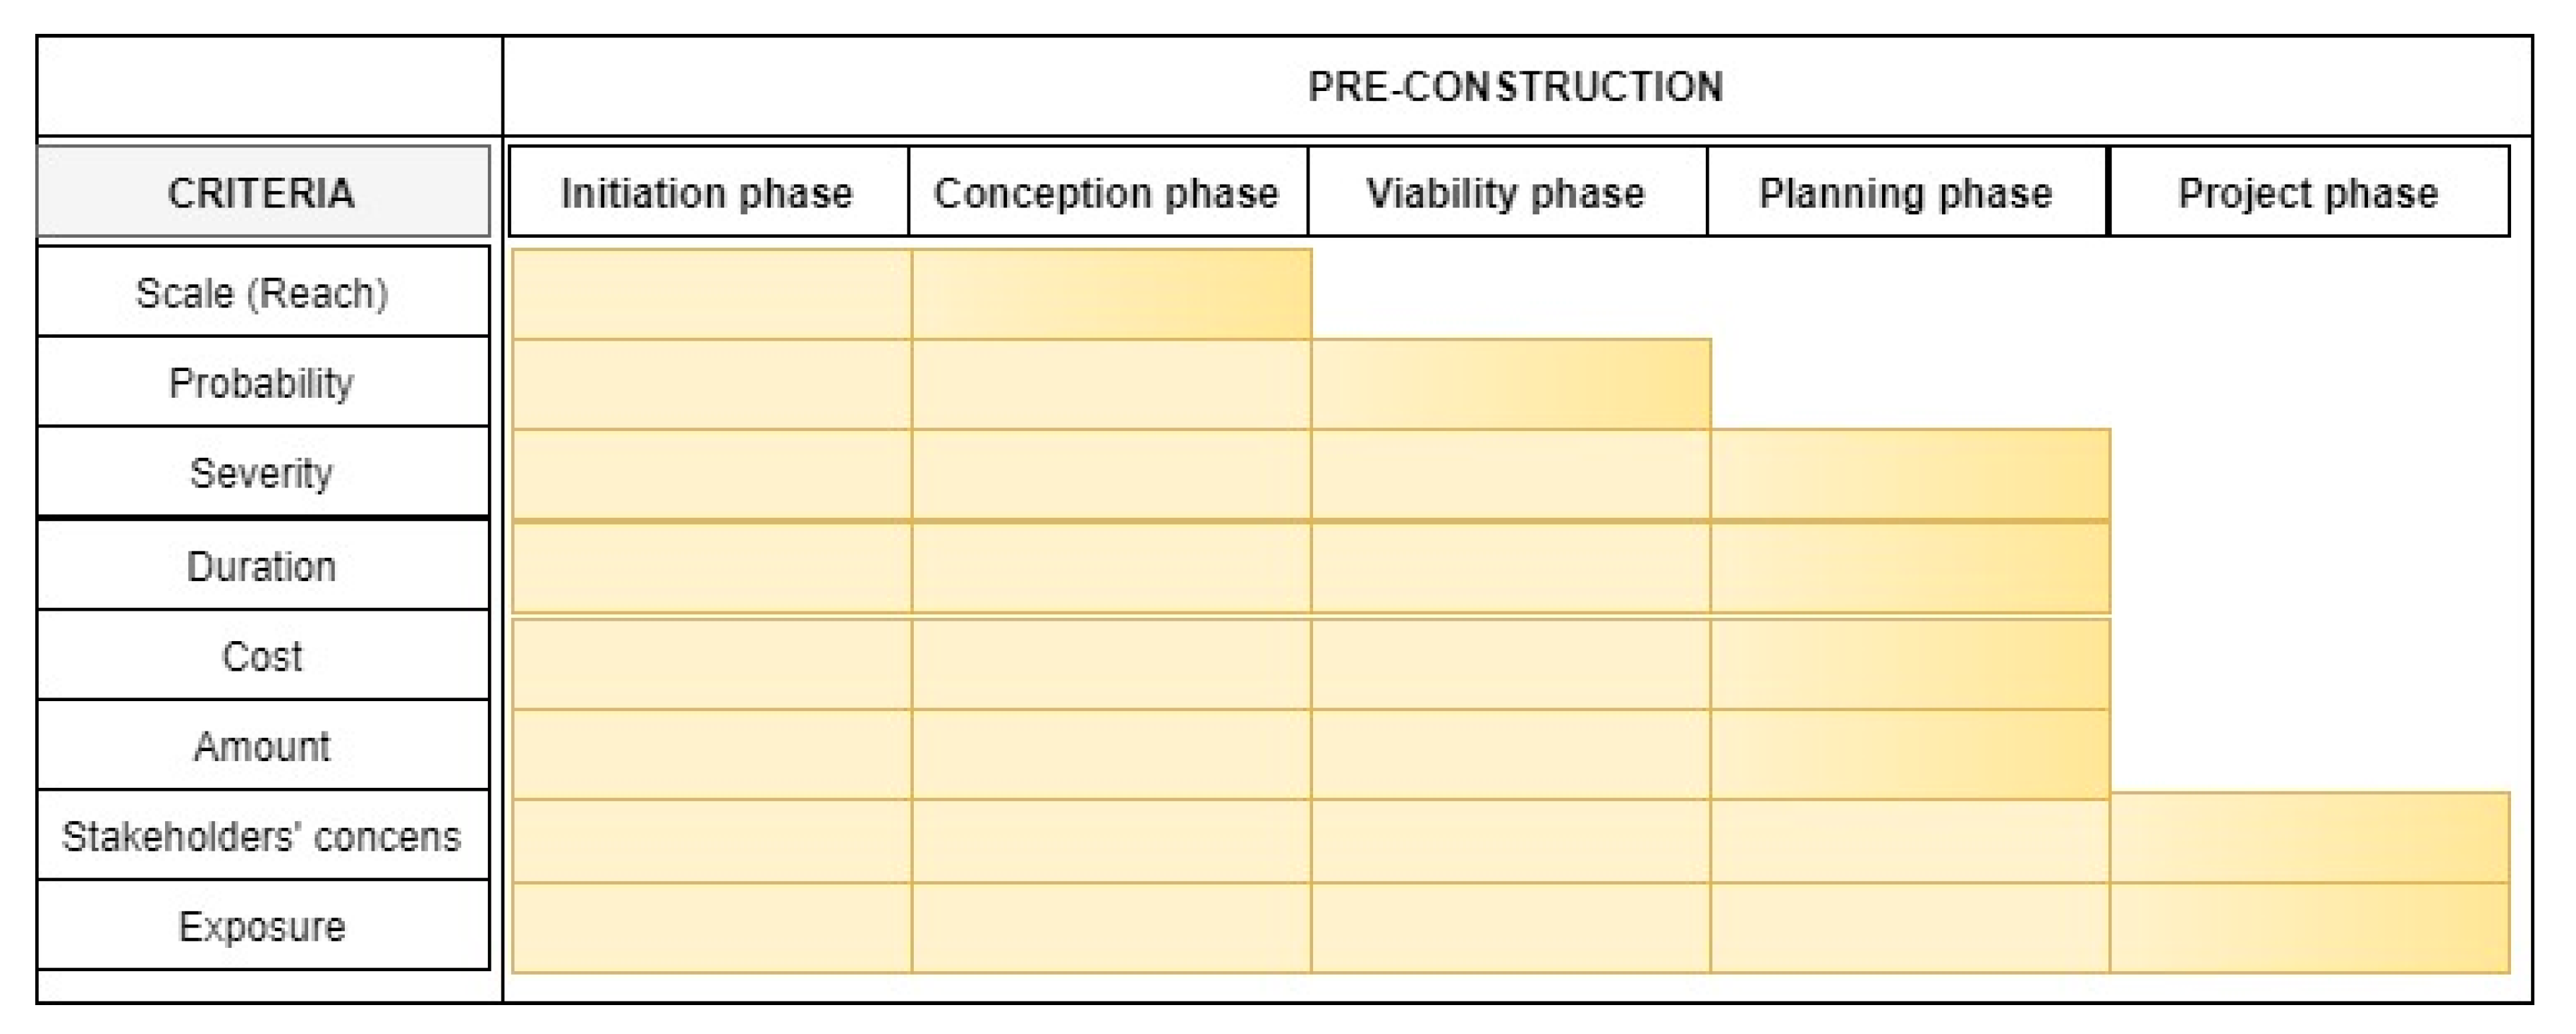Click the Cost cell under Initiation phase

pos(712,664)
